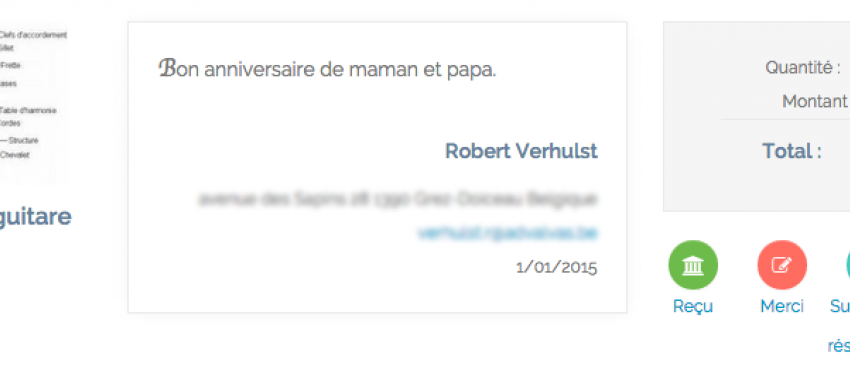
Task: Click the 'Bon anniversaire de maman et papa' message
Action: (x=327, y=69)
